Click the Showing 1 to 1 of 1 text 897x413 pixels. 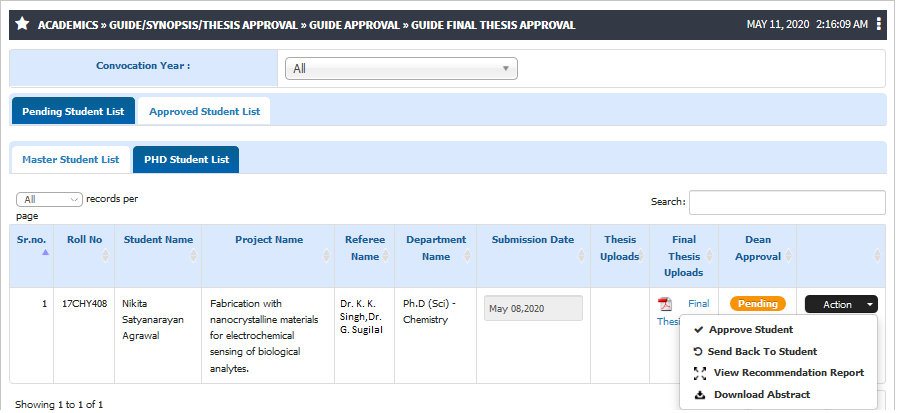pos(59,404)
